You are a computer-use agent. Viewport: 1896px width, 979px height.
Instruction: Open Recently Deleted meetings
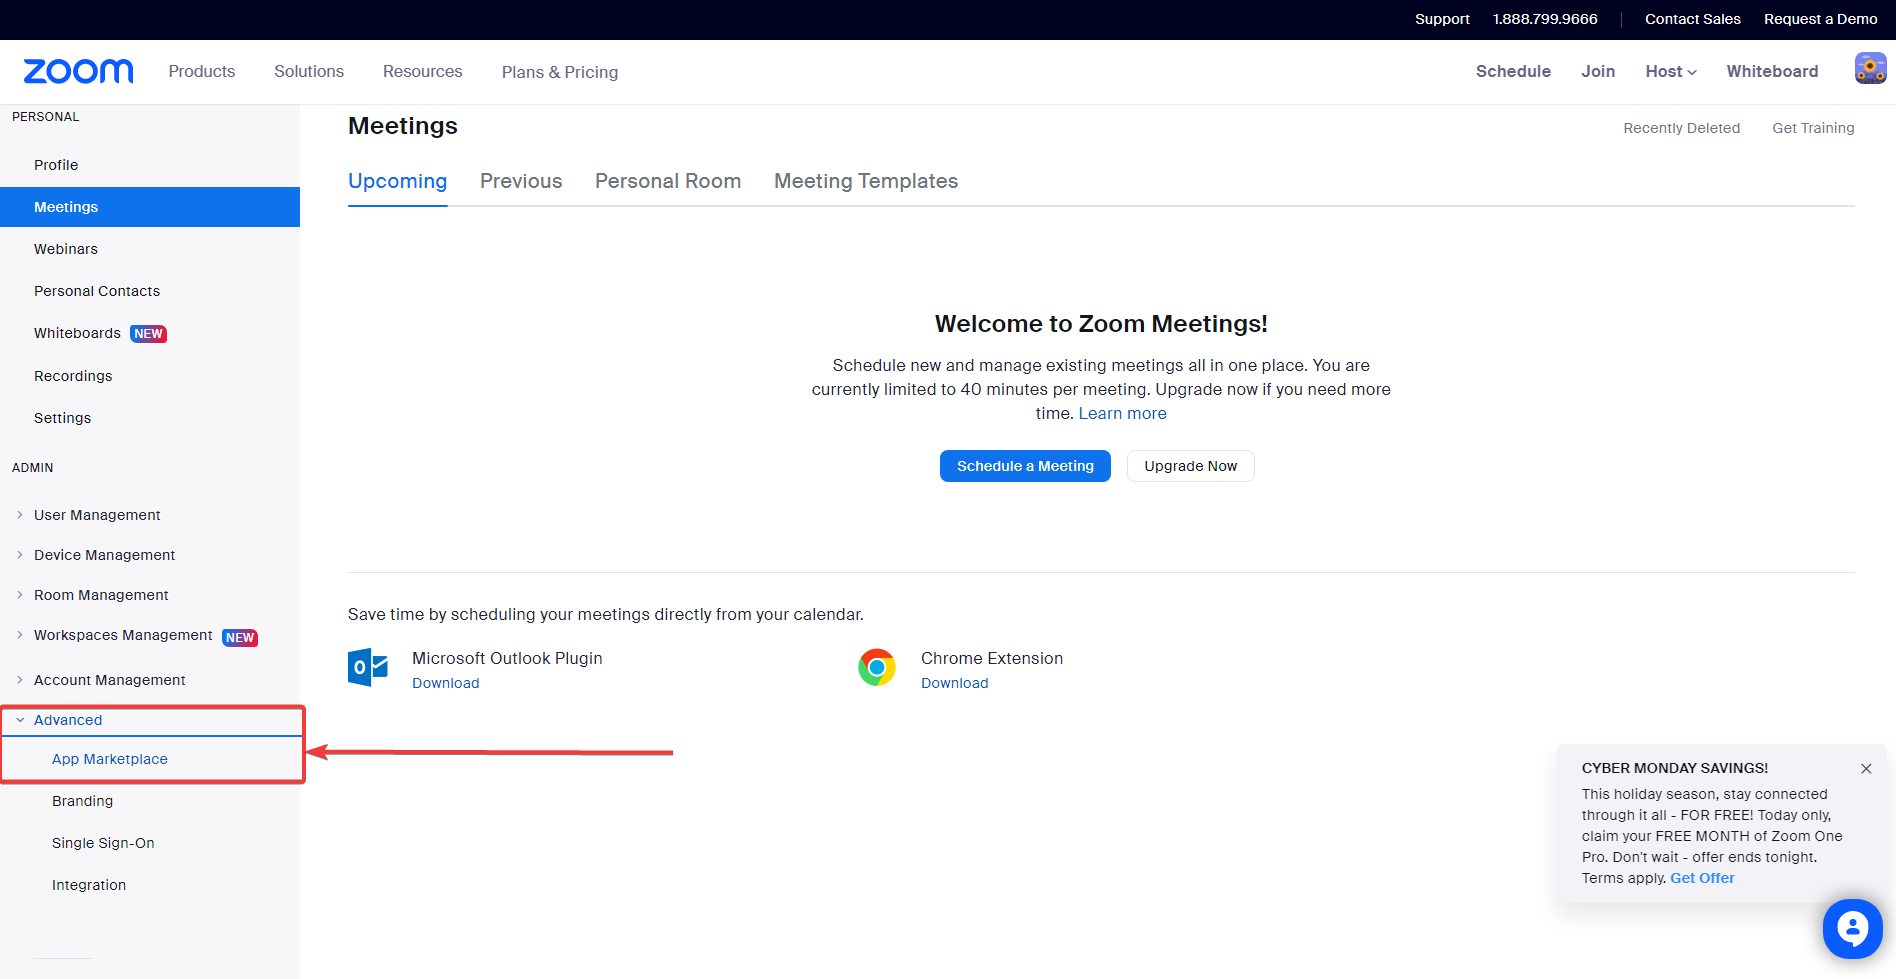1681,128
